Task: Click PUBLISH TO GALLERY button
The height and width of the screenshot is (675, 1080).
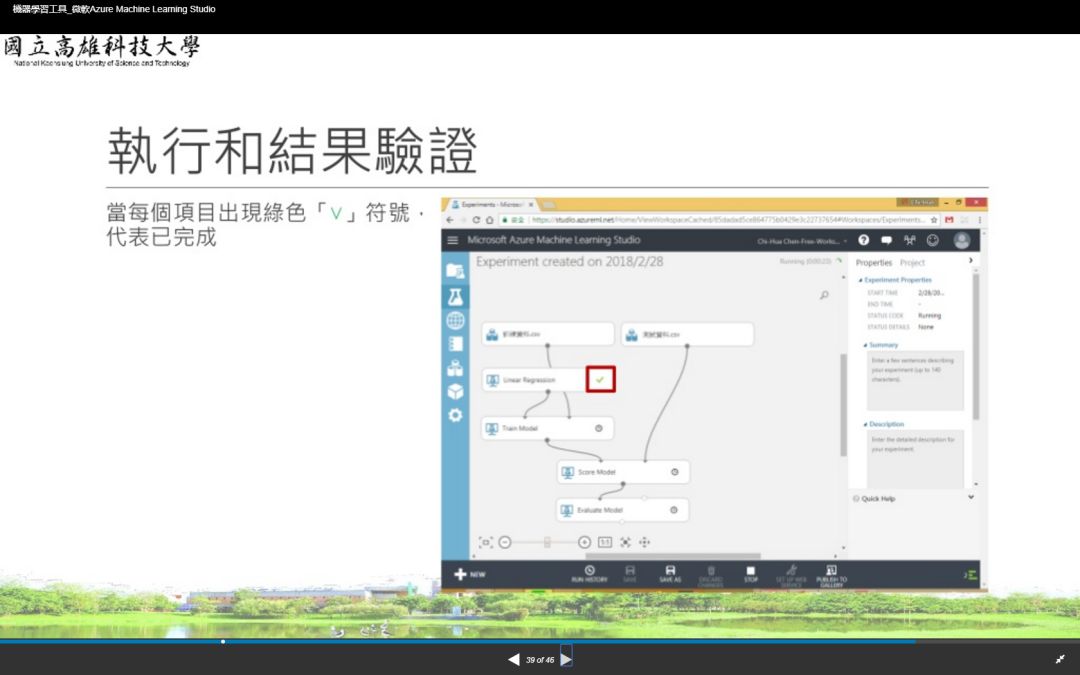Action: [x=831, y=575]
